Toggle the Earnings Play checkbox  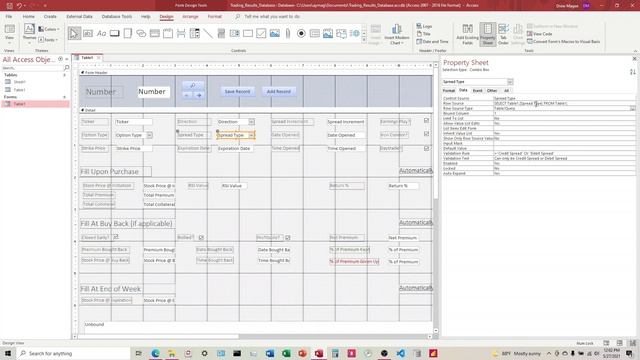coord(426,121)
